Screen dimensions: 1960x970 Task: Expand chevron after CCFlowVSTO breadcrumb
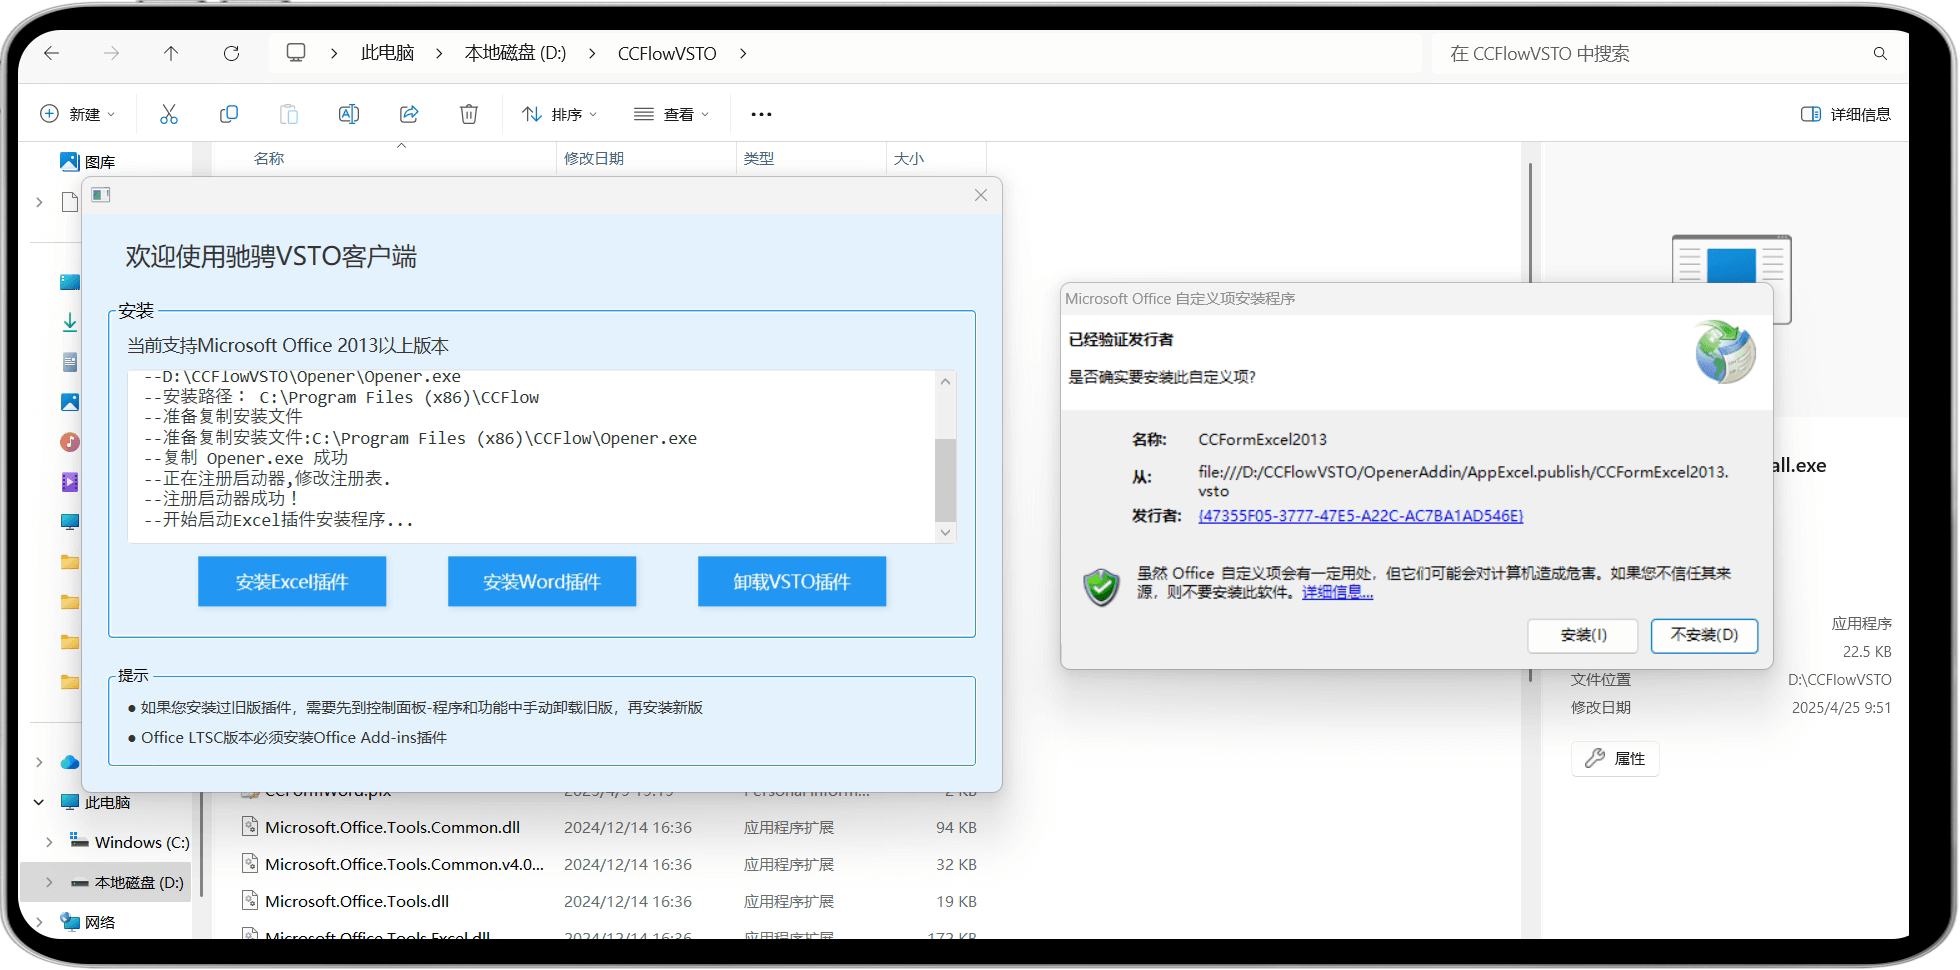pyautogui.click(x=743, y=54)
